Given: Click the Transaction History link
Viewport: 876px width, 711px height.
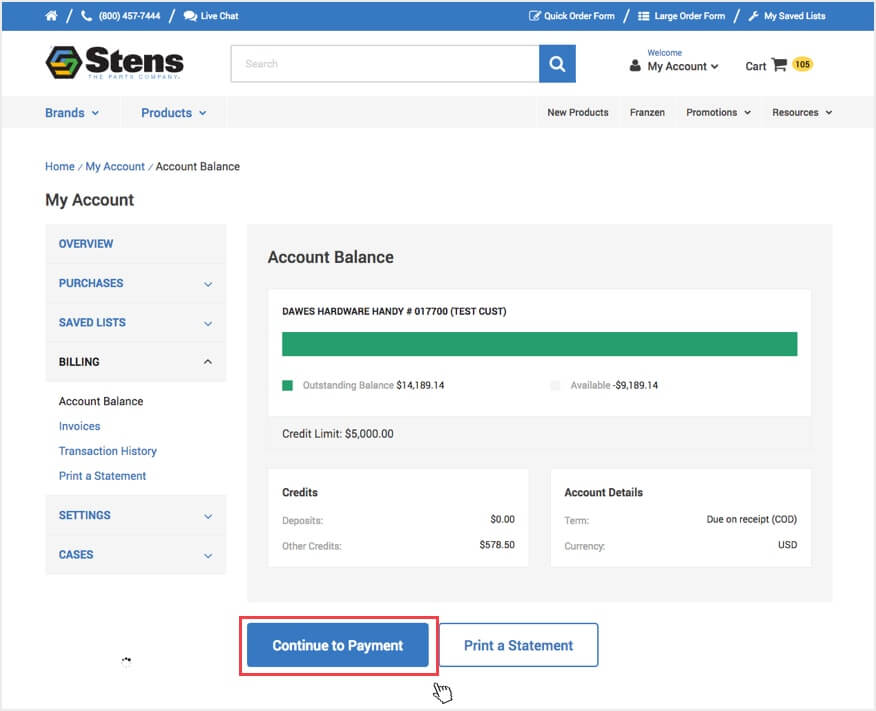Looking at the screenshot, I should pyautogui.click(x=107, y=451).
